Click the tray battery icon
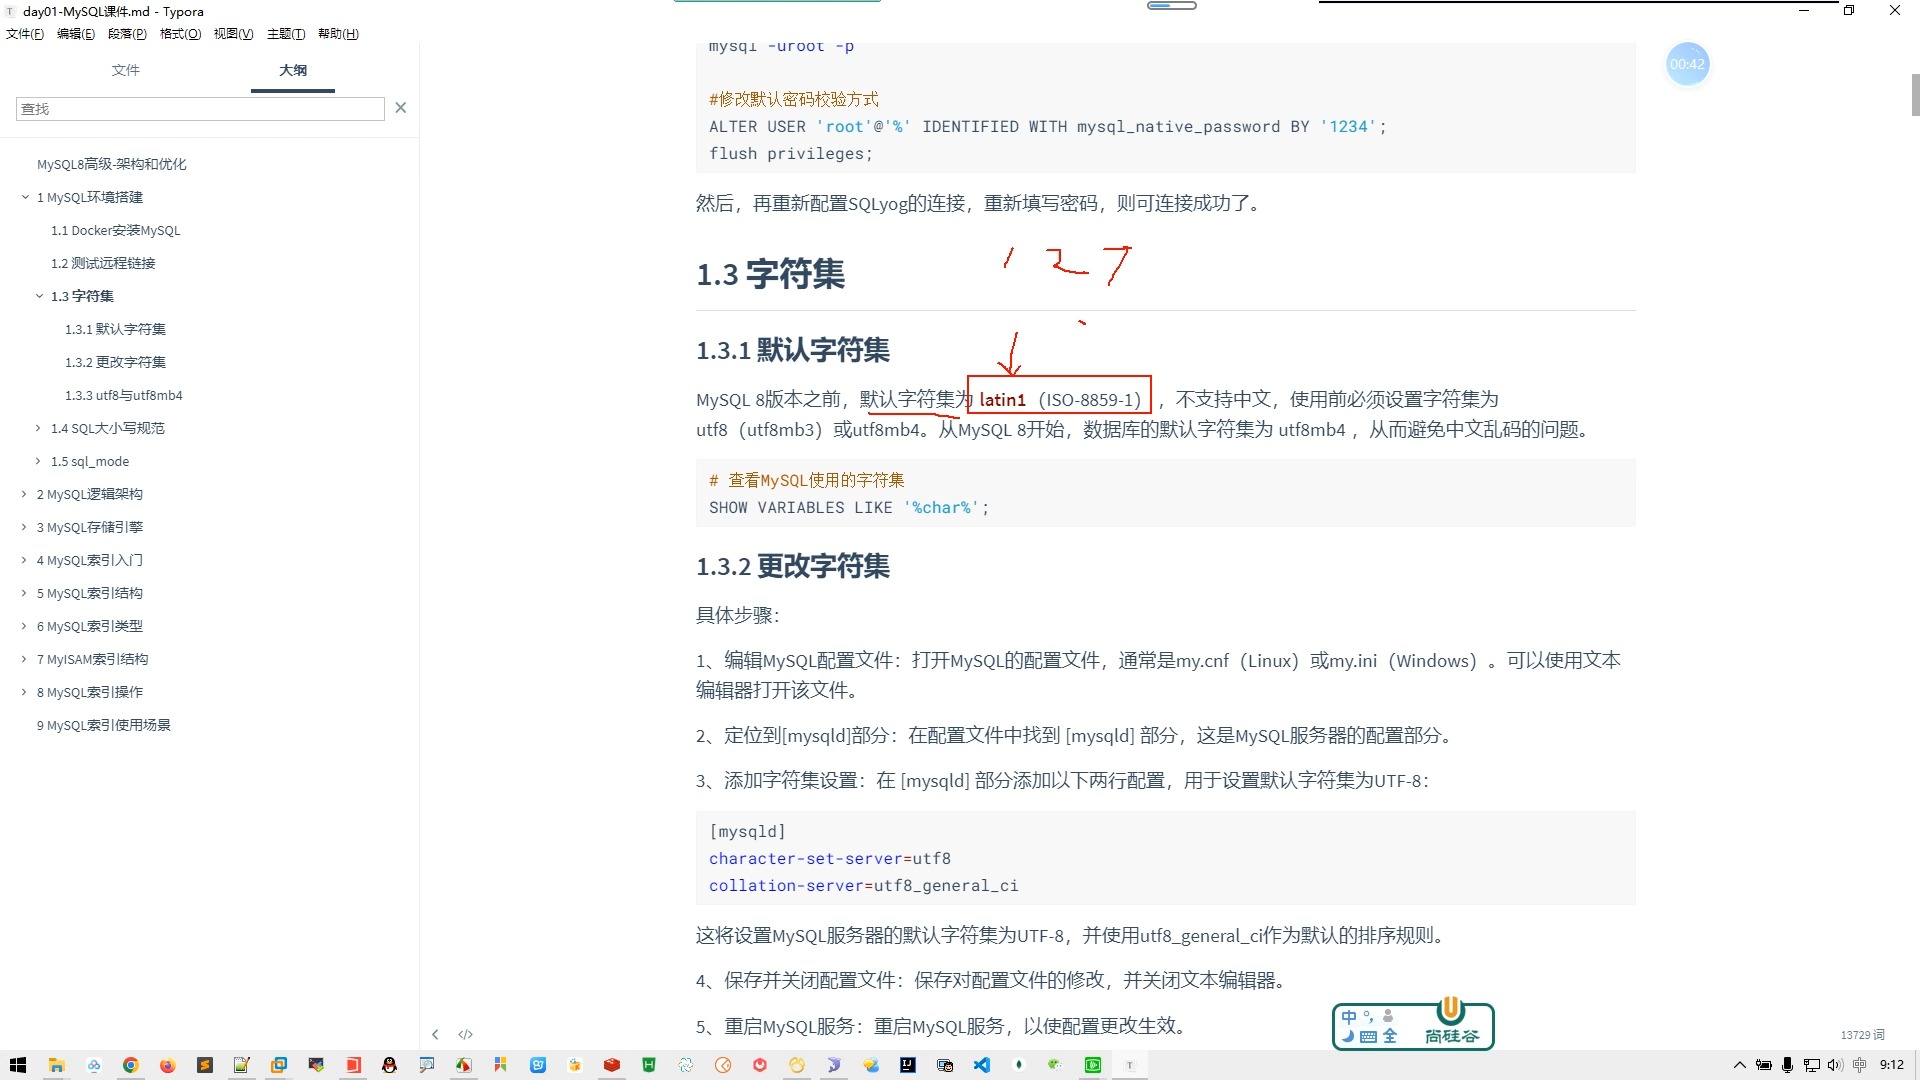This screenshot has height=1080, width=1920. (x=1763, y=1065)
